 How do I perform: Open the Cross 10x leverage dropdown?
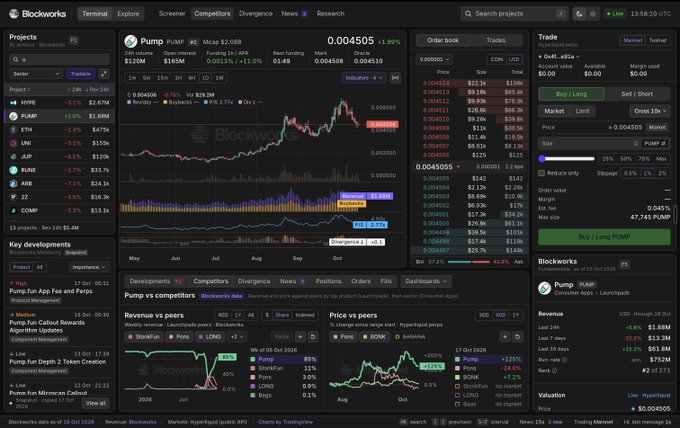(x=650, y=111)
